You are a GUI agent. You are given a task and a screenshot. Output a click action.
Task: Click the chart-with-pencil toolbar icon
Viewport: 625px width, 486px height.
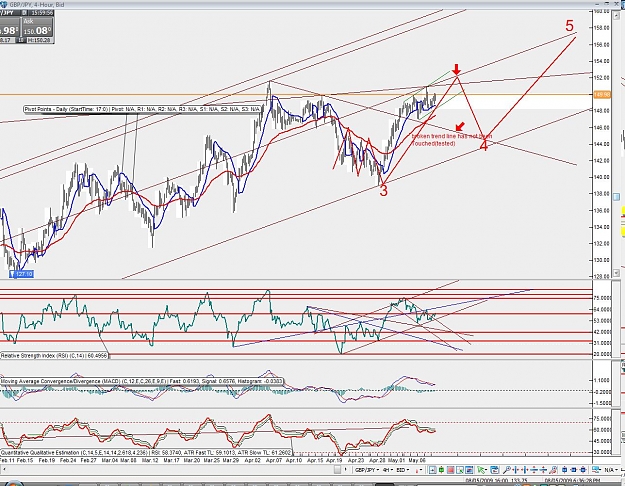click(x=460, y=470)
